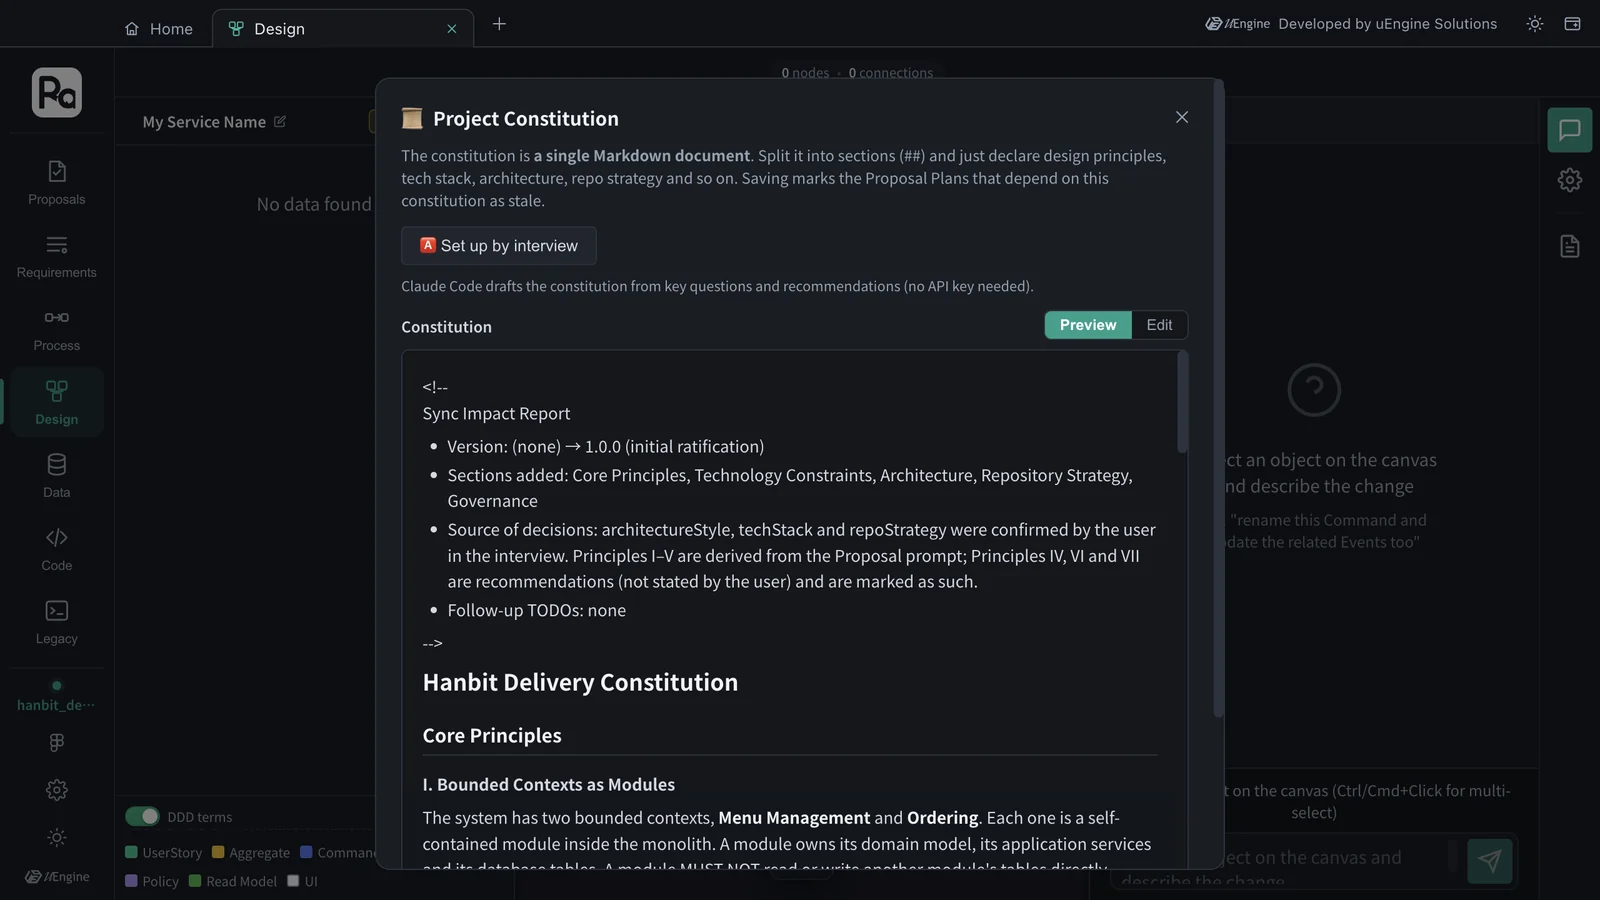Open the Proposals section in the sidebar
The image size is (1600, 900).
pos(57,183)
